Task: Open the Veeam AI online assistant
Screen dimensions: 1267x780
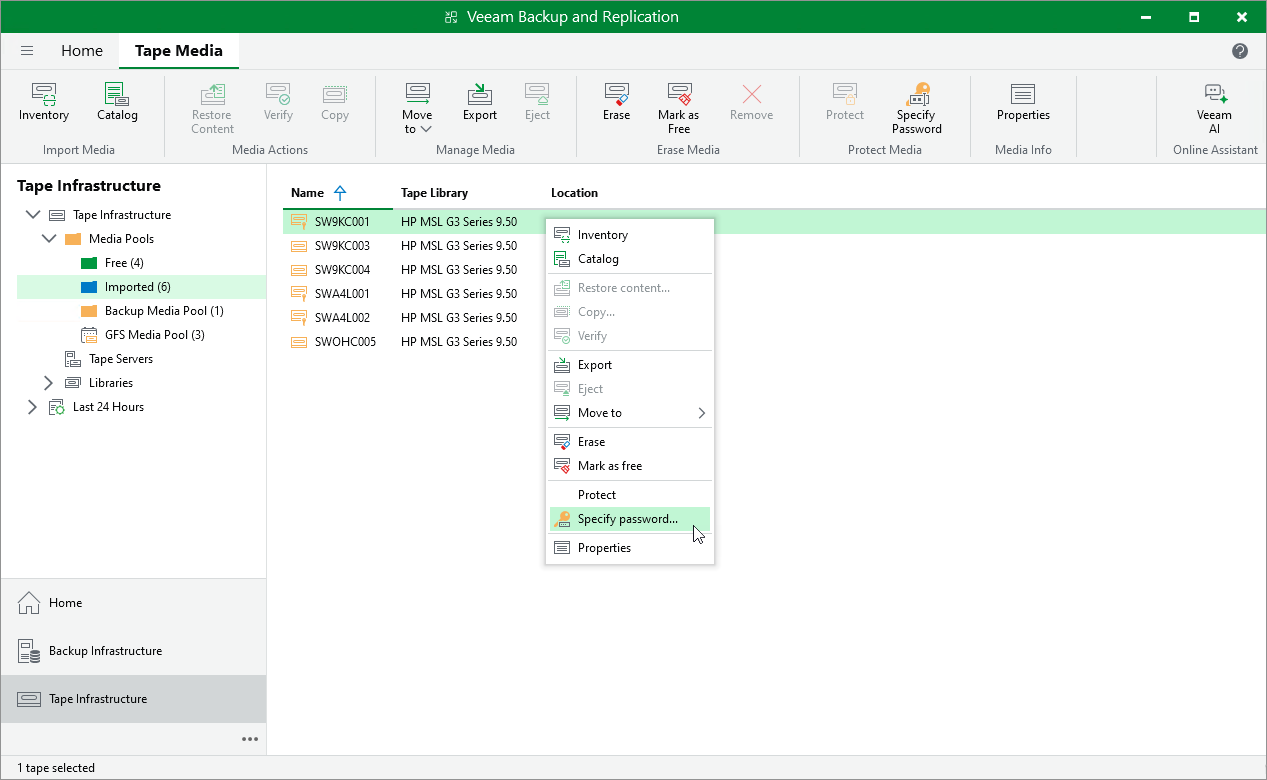Action: 1215,108
